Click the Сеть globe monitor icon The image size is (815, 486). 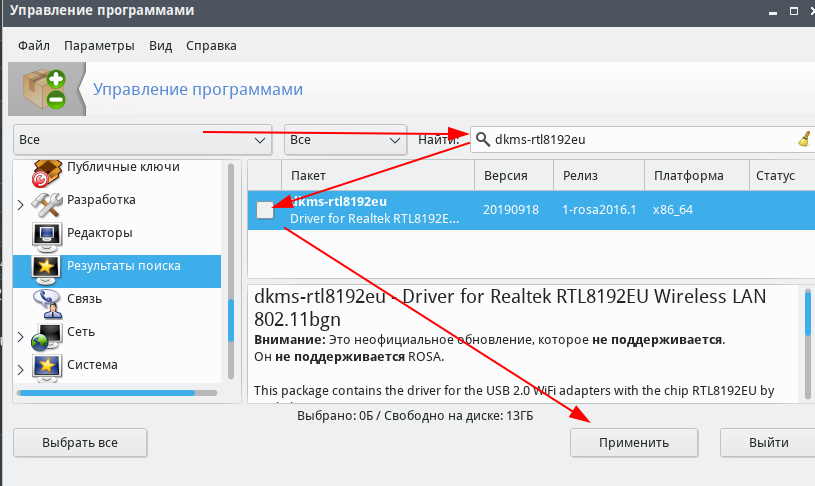(46, 337)
